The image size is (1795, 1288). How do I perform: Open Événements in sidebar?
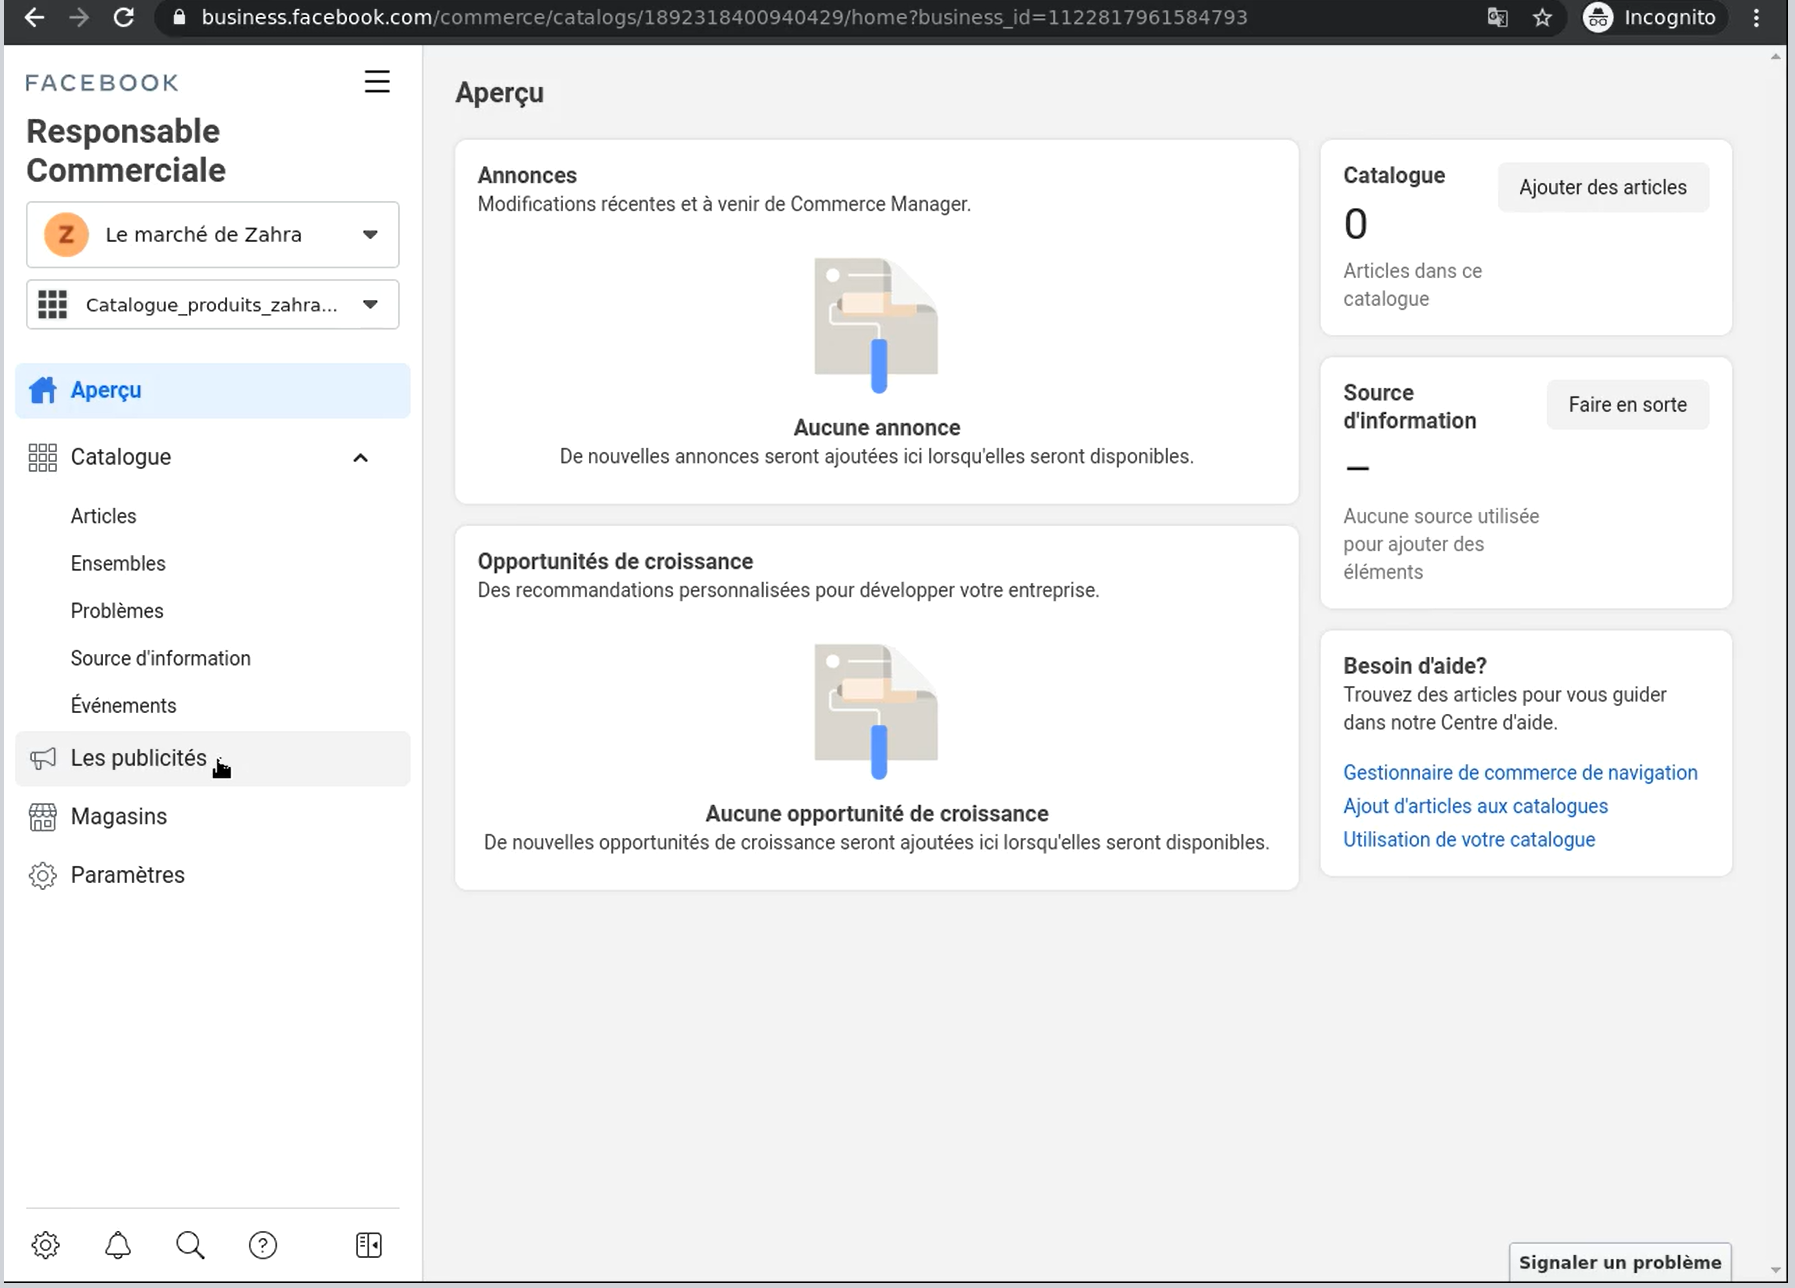[x=124, y=705]
